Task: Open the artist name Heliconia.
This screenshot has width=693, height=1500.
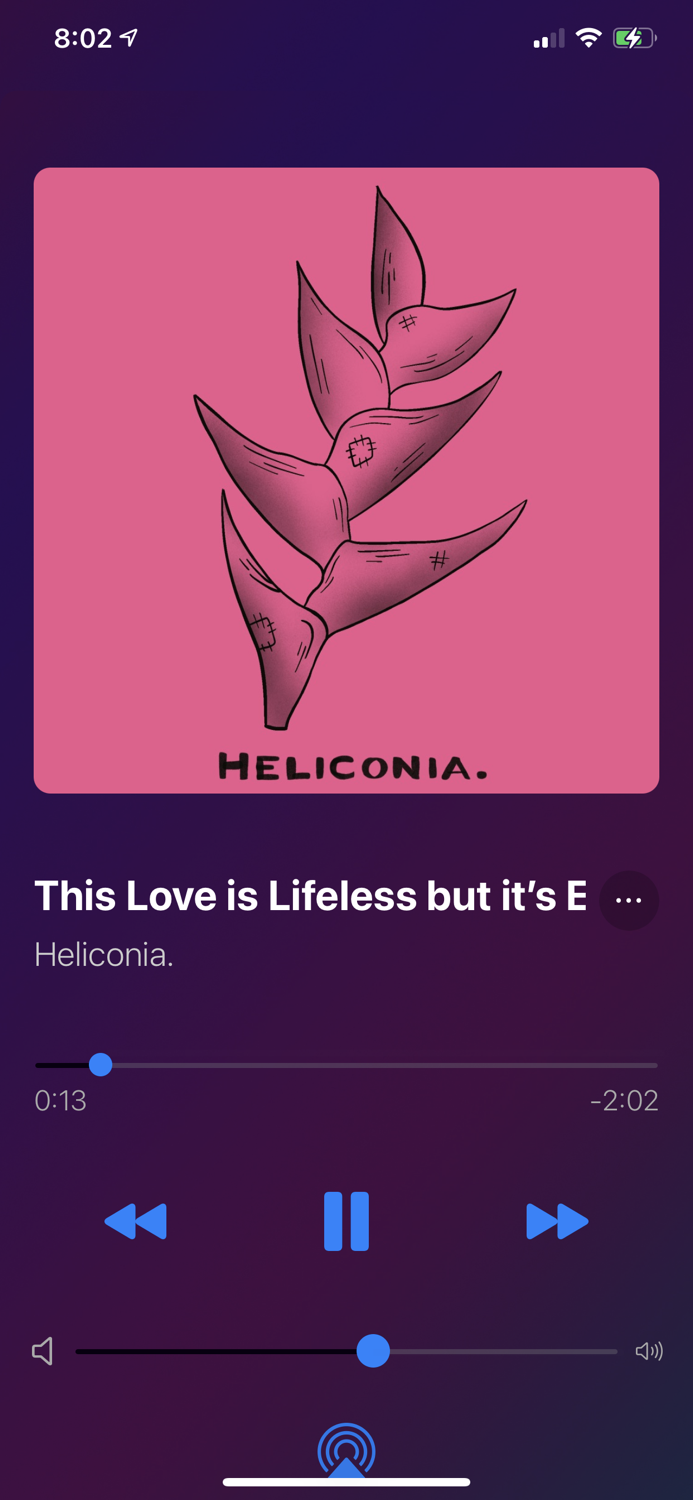Action: tap(104, 954)
